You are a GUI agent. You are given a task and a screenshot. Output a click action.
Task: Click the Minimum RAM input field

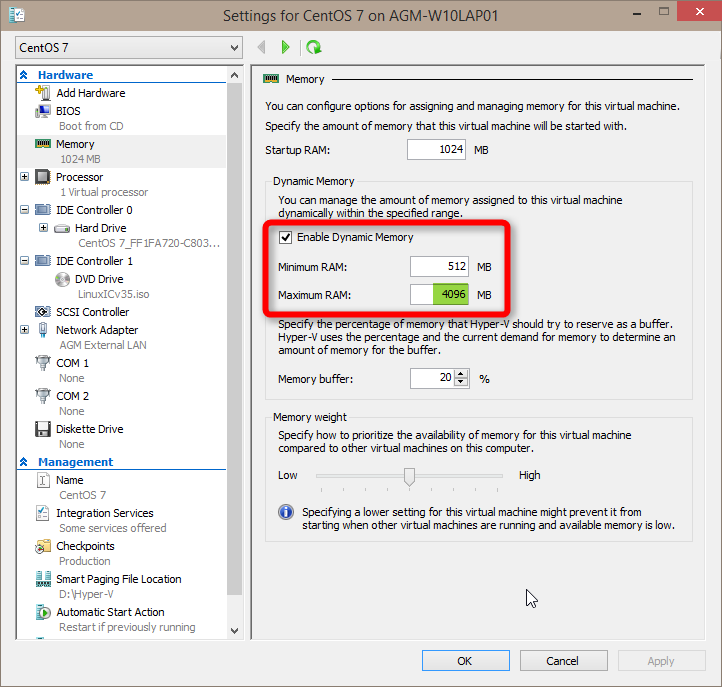coord(439,267)
